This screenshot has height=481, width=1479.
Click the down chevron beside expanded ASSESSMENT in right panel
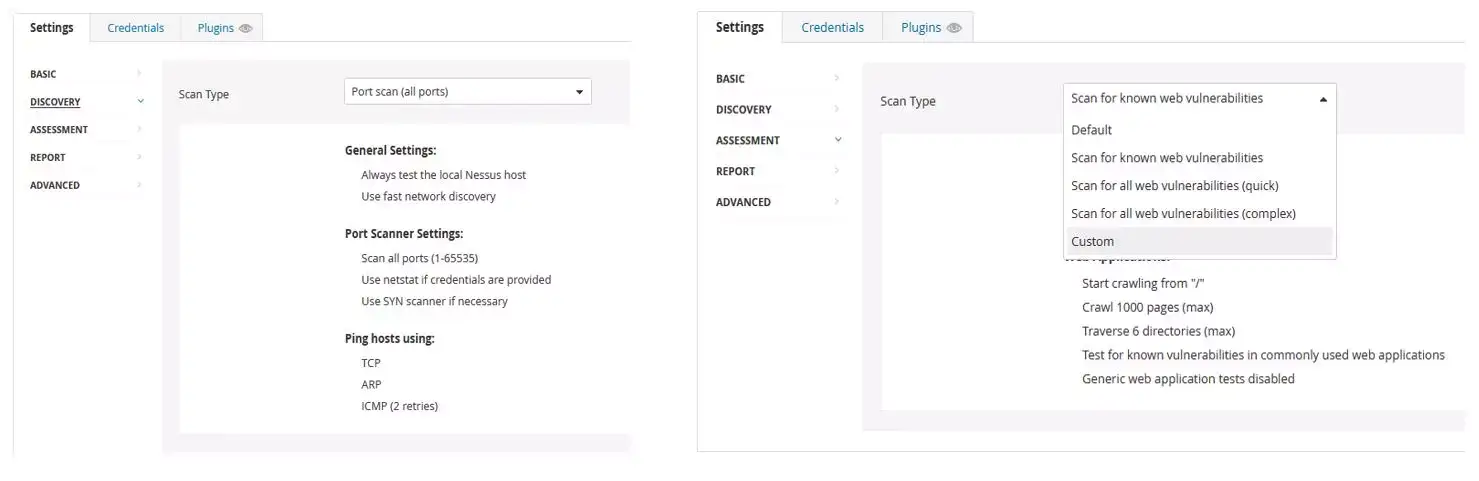tap(838, 140)
